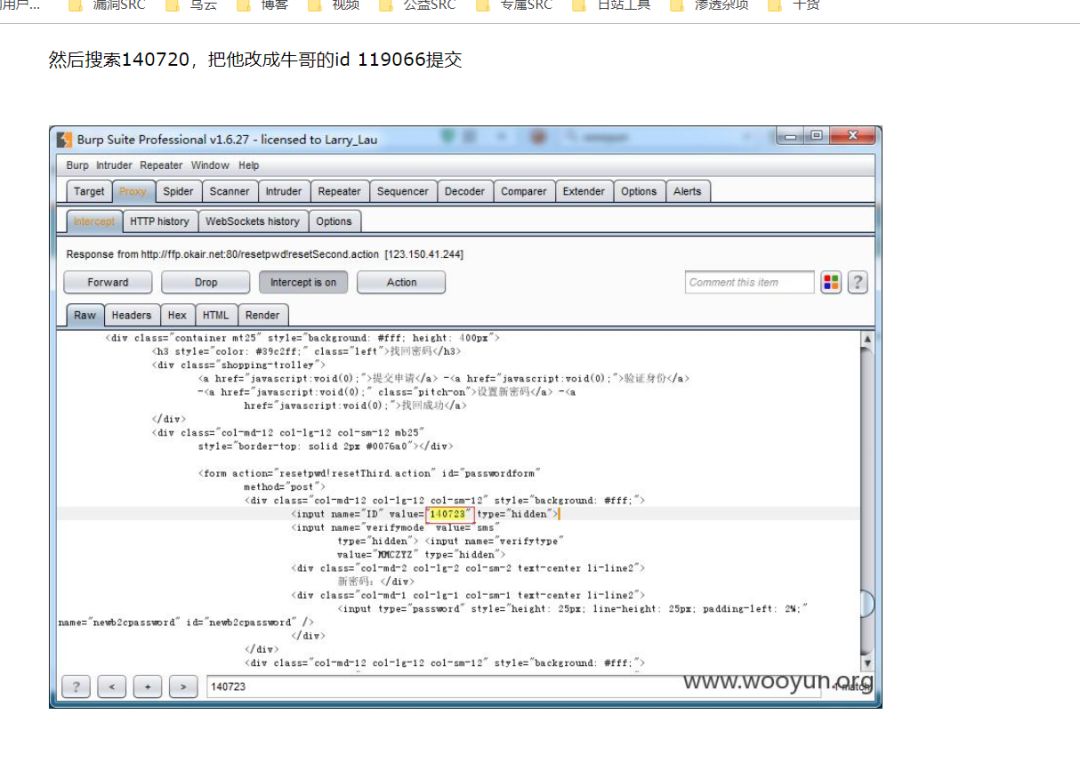The height and width of the screenshot is (763, 1080).
Task: Click the highlighted 140723 ID value
Action: click(448, 514)
